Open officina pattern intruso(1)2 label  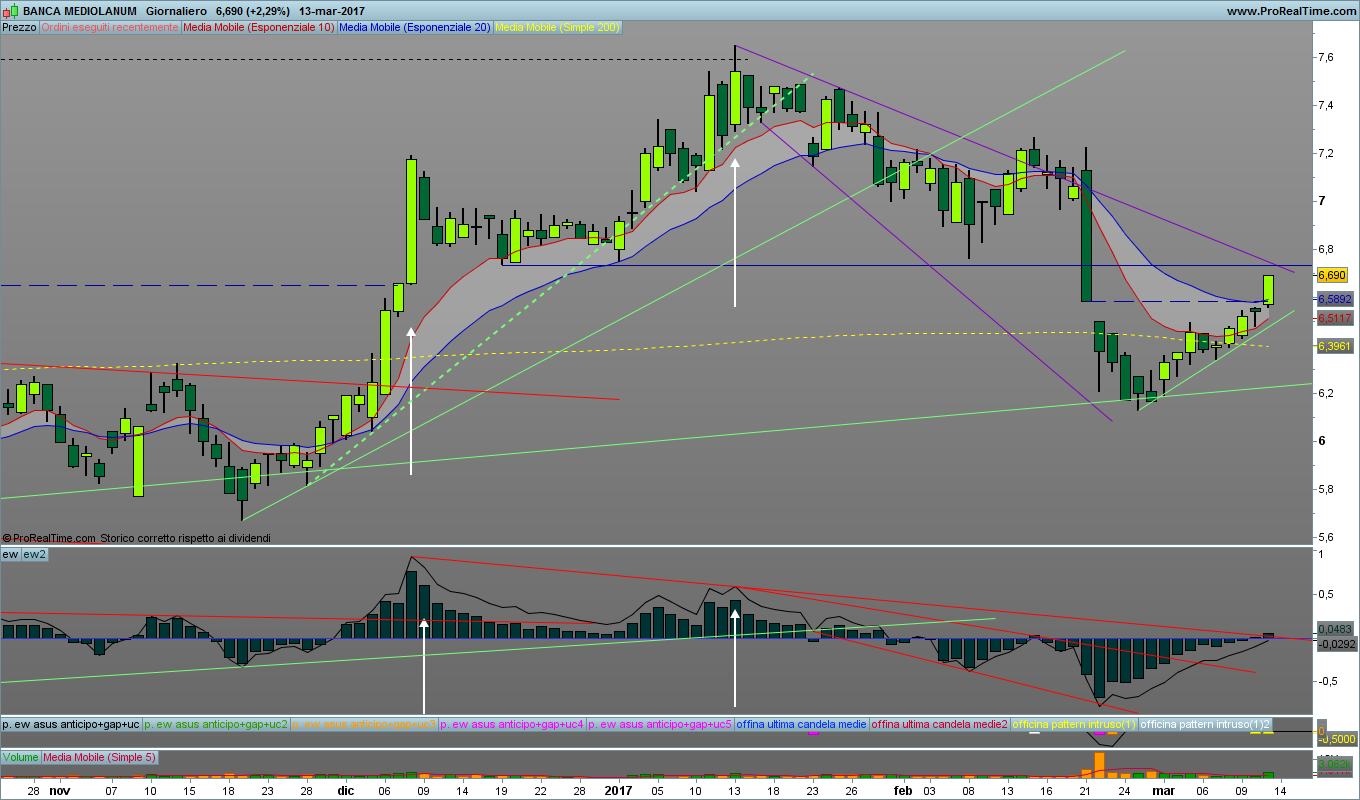[1205, 724]
